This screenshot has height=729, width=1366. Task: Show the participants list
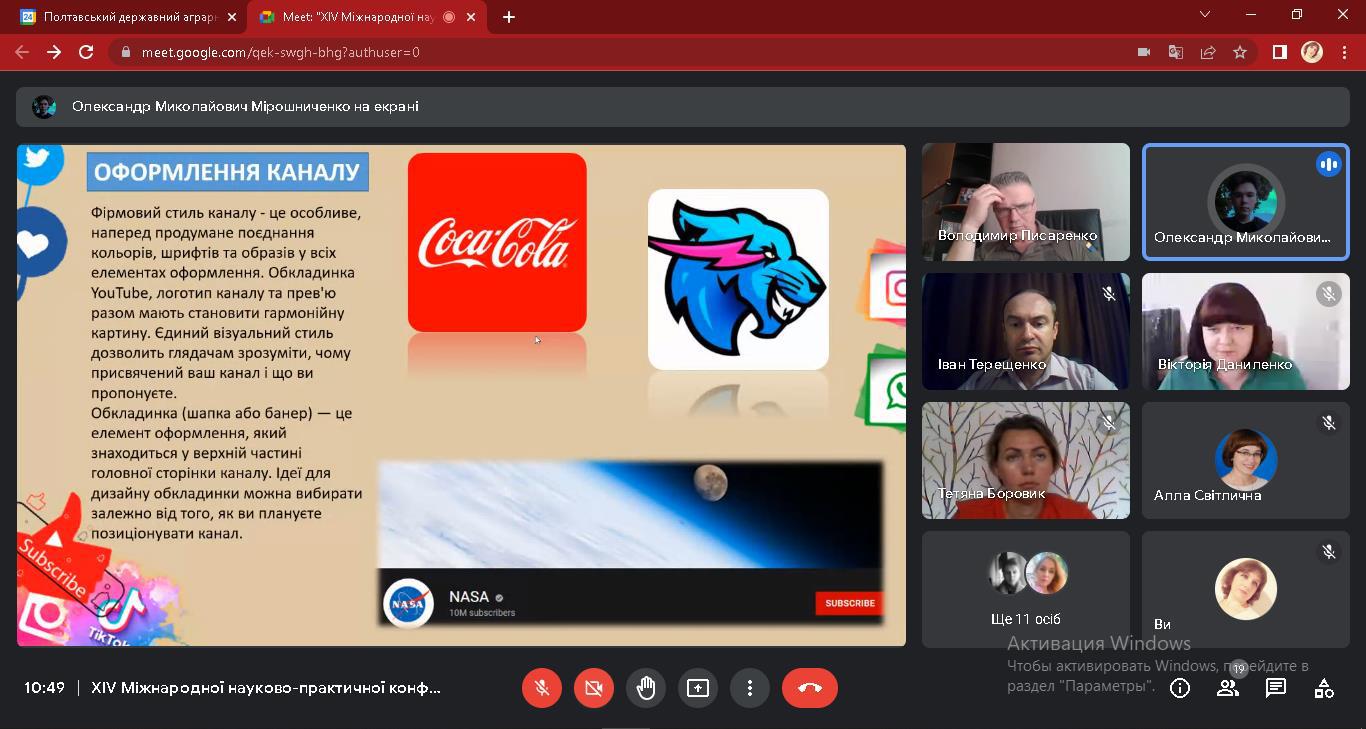point(1228,688)
